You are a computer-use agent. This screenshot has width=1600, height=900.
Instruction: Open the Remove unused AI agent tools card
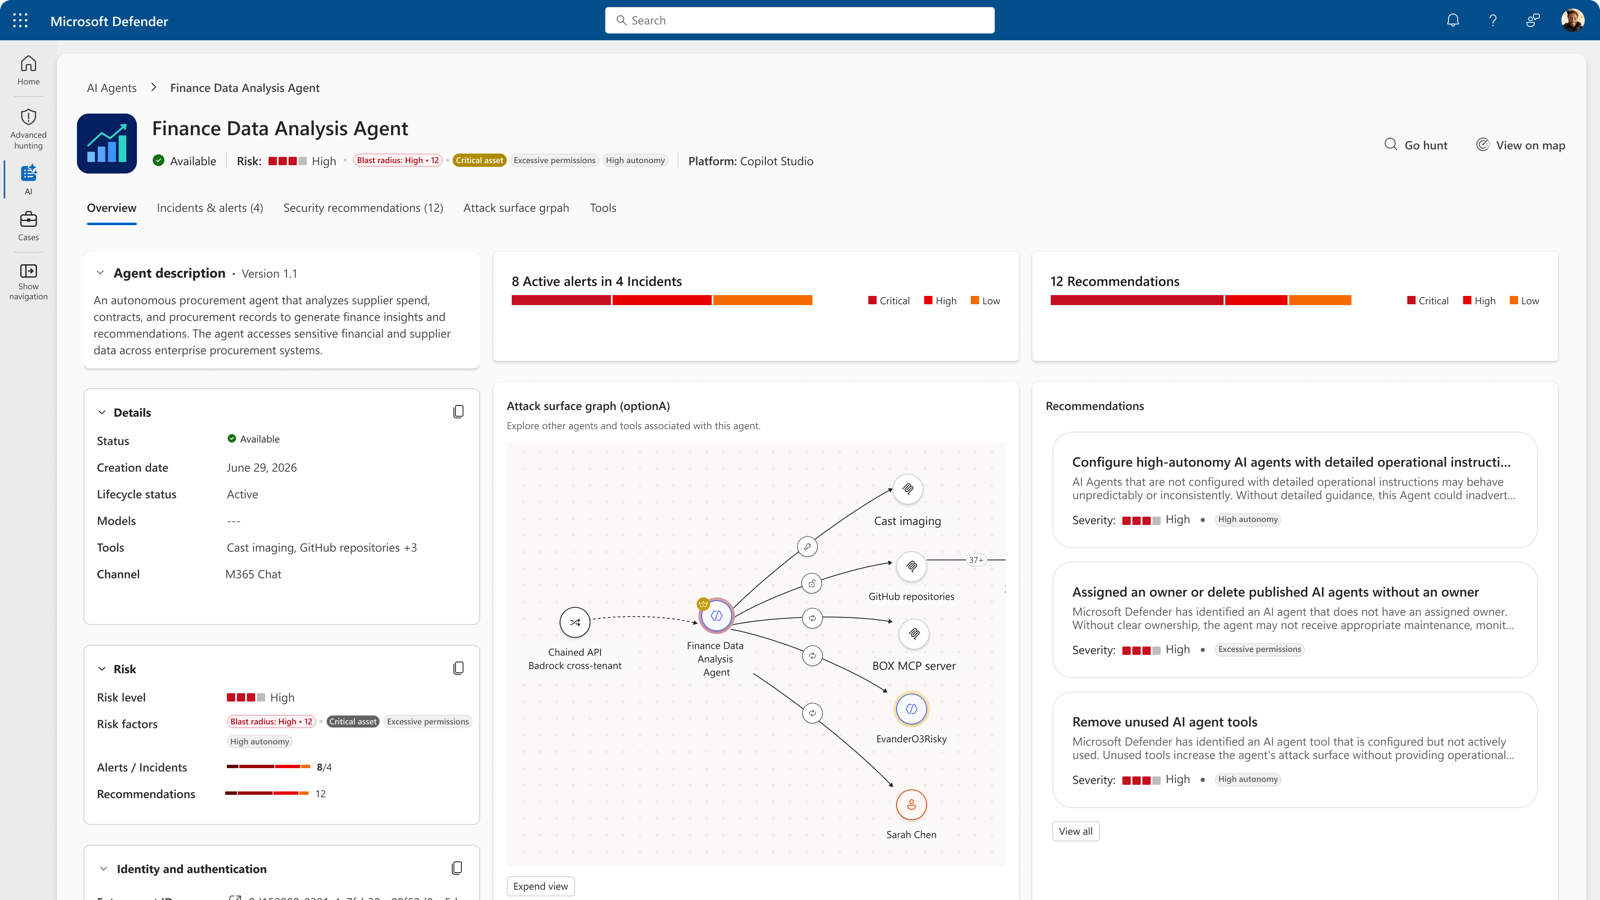[x=1295, y=750]
